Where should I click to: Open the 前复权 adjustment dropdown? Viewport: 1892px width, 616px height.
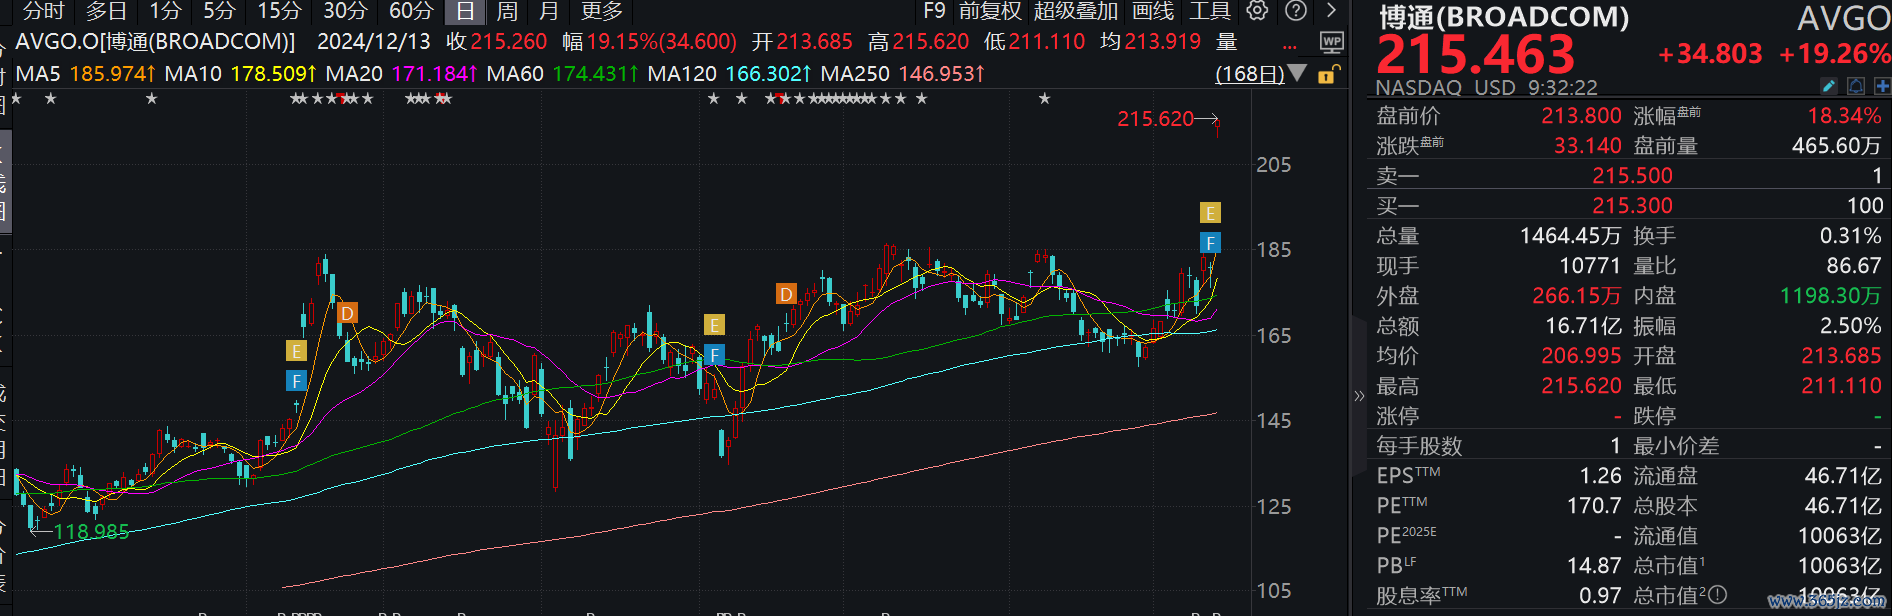pos(990,11)
